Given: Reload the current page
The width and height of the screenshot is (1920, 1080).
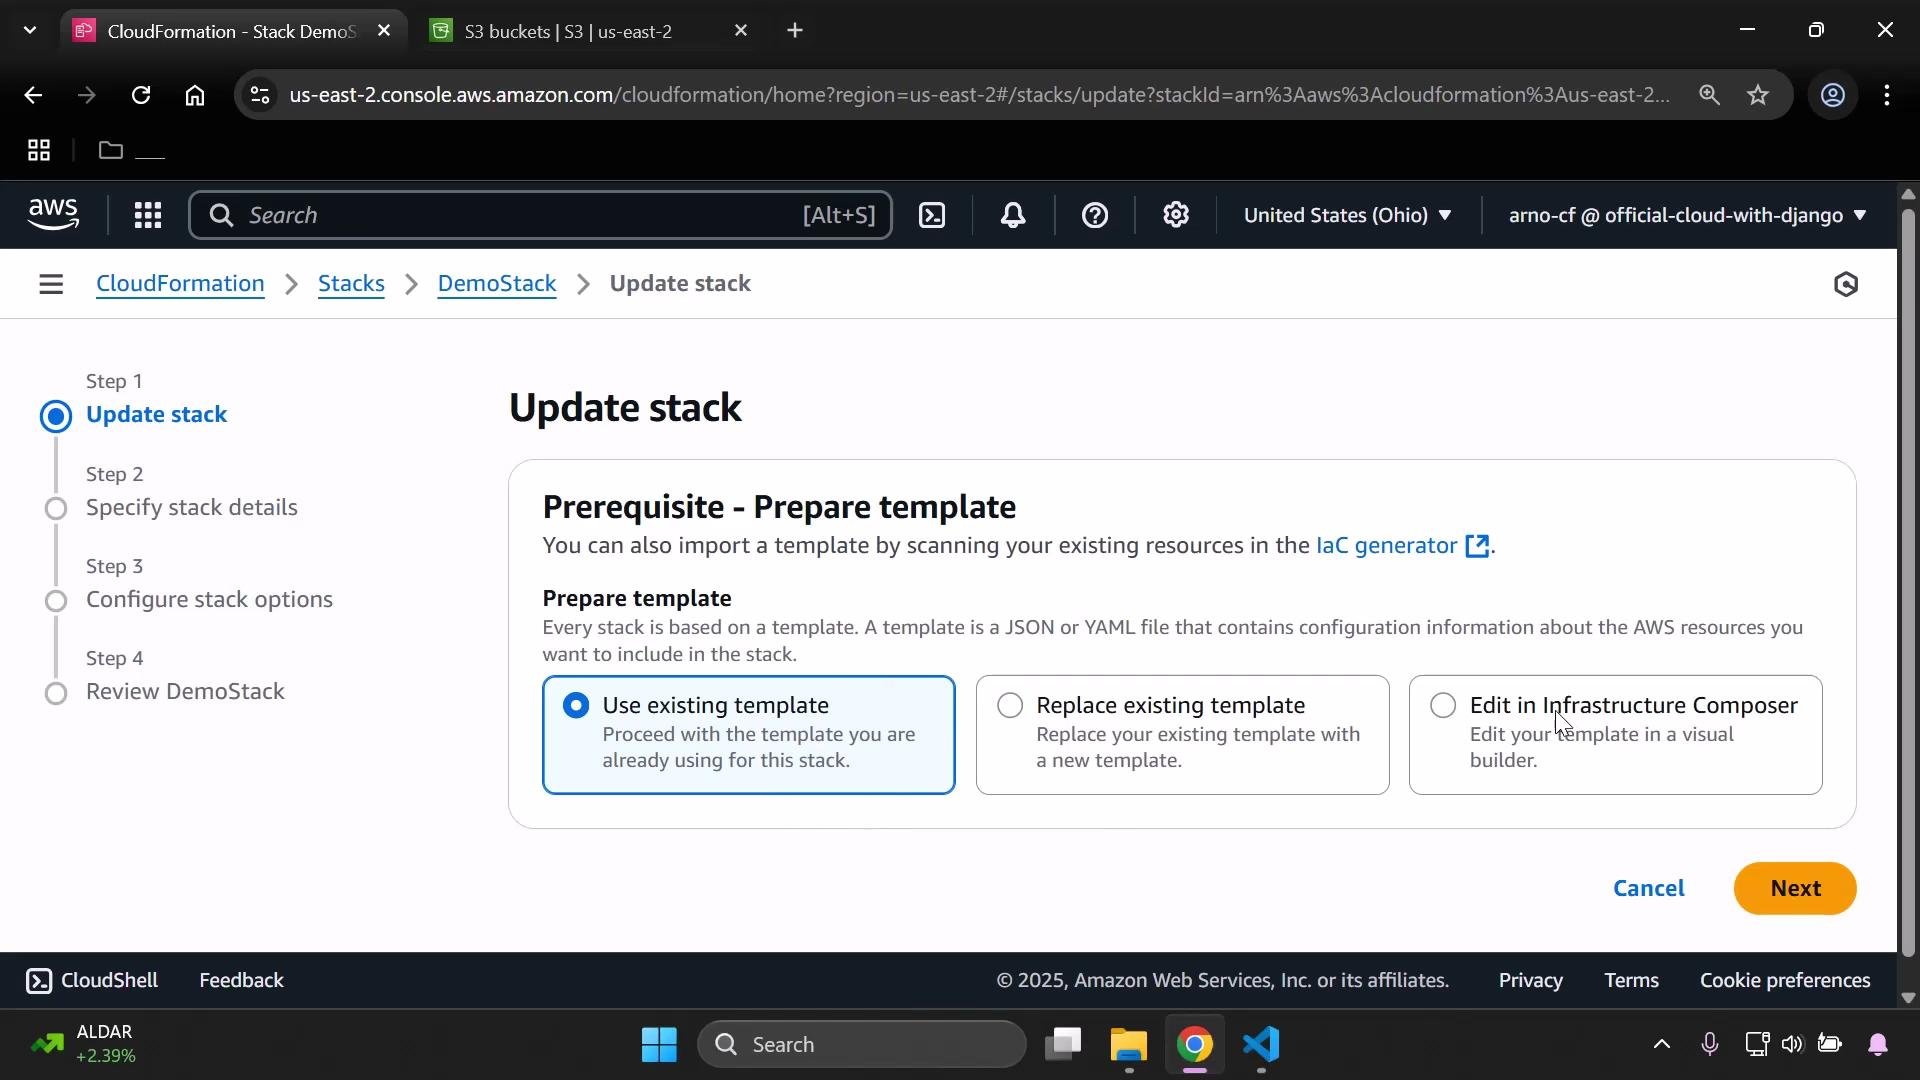Looking at the screenshot, I should coord(141,95).
